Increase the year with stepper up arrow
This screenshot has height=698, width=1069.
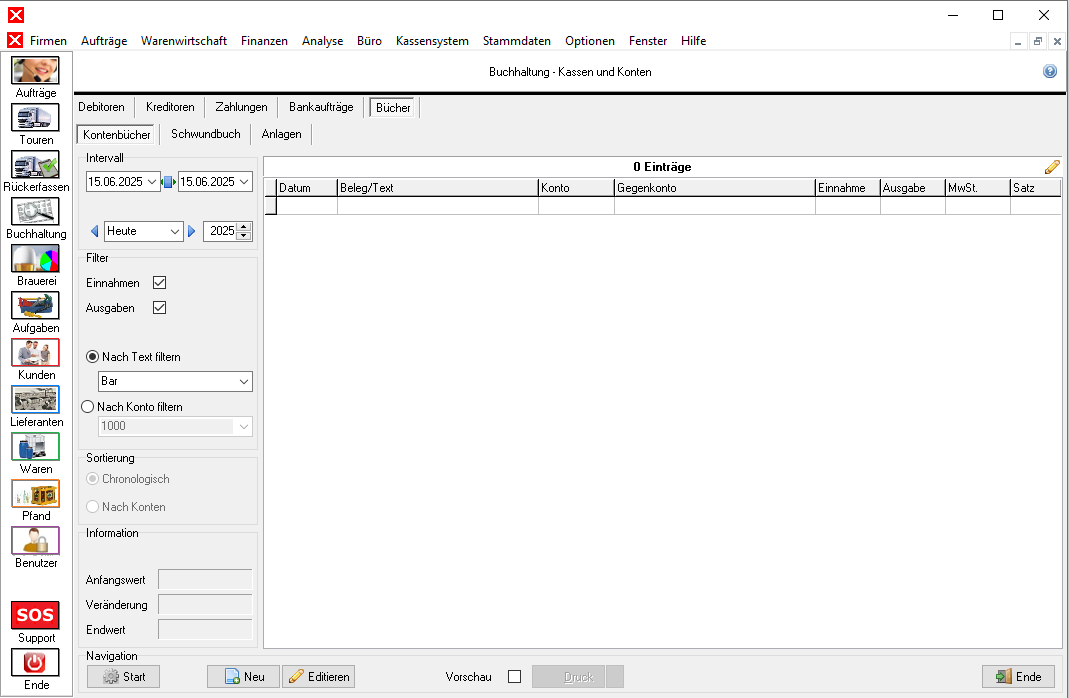pyautogui.click(x=244, y=227)
